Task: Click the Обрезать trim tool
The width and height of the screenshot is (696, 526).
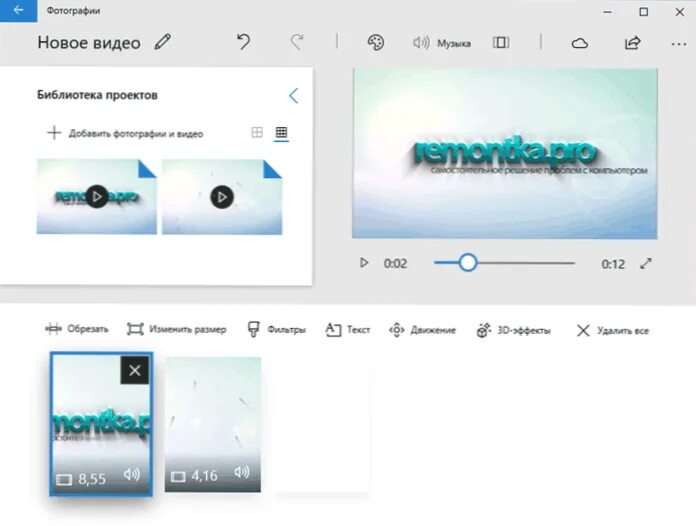Action: (x=77, y=329)
